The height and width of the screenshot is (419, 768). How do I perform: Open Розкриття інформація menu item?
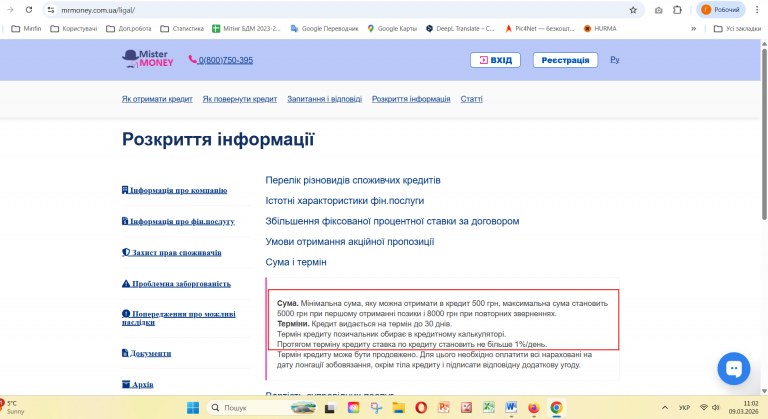(411, 99)
